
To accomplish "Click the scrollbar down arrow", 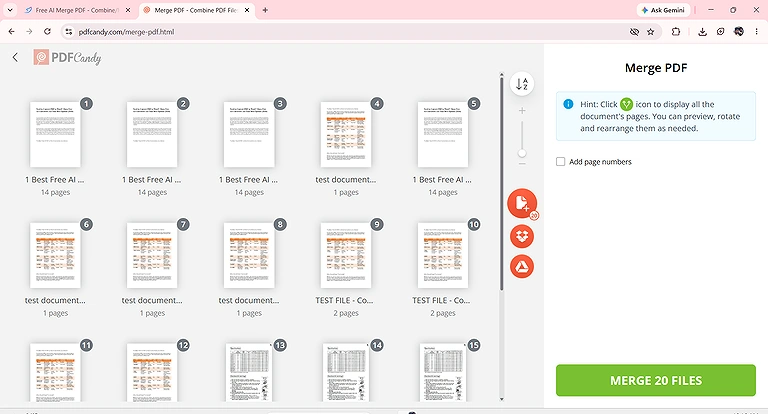I will 502,399.
